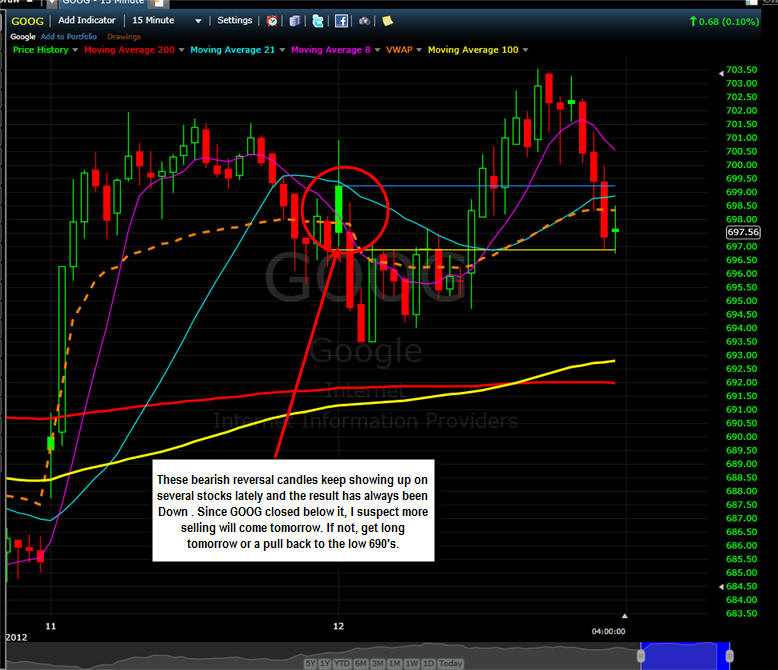Open the Price History dropdown arrow

pyautogui.click(x=75, y=50)
